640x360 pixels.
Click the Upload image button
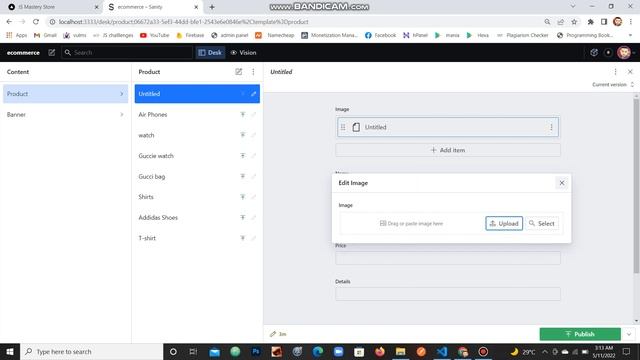point(504,223)
